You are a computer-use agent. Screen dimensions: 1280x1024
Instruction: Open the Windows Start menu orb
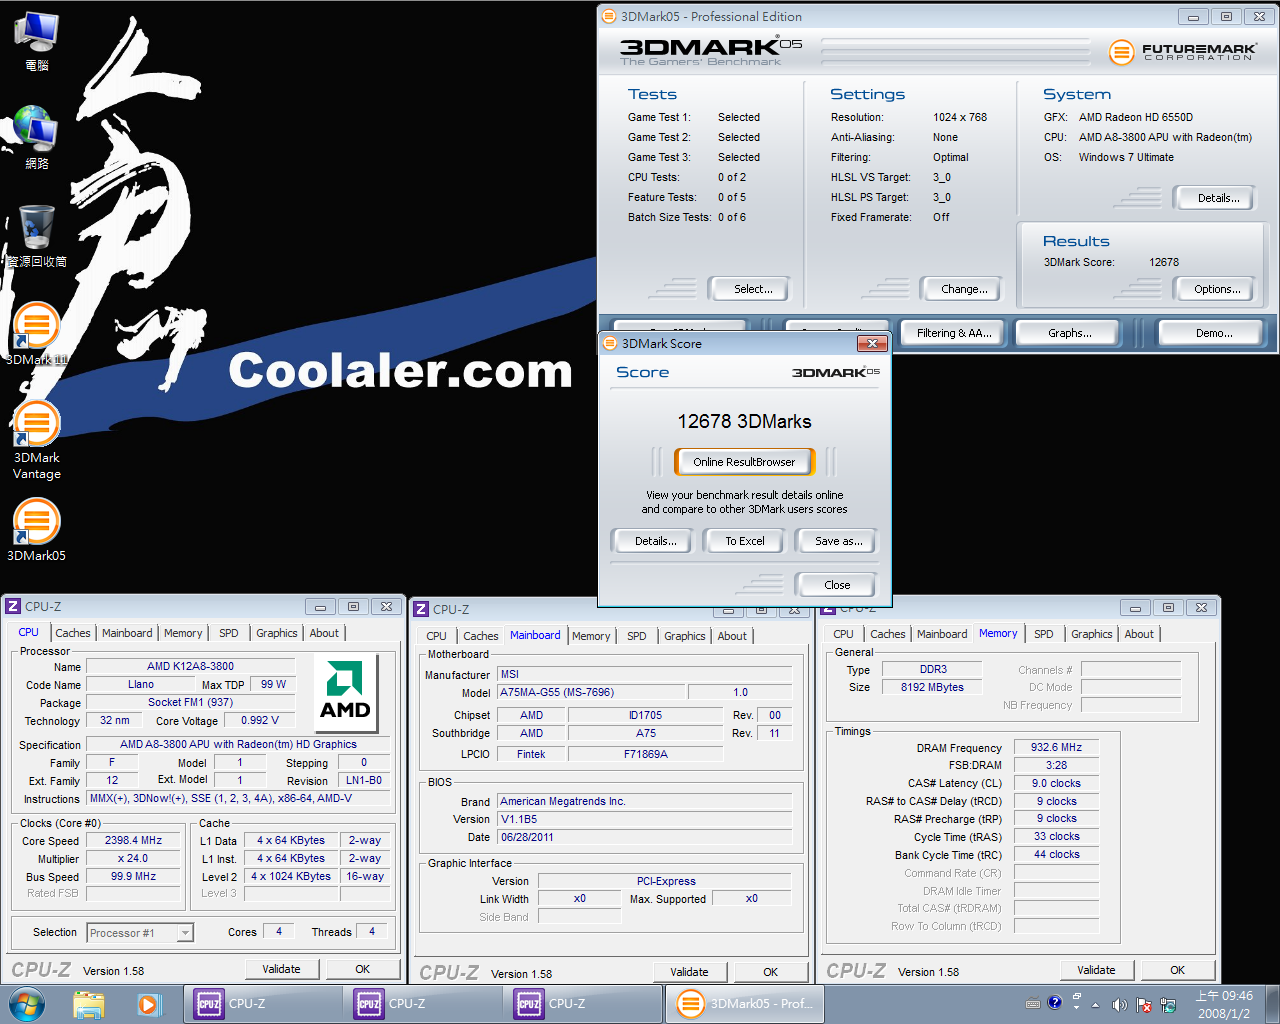(x=26, y=1003)
